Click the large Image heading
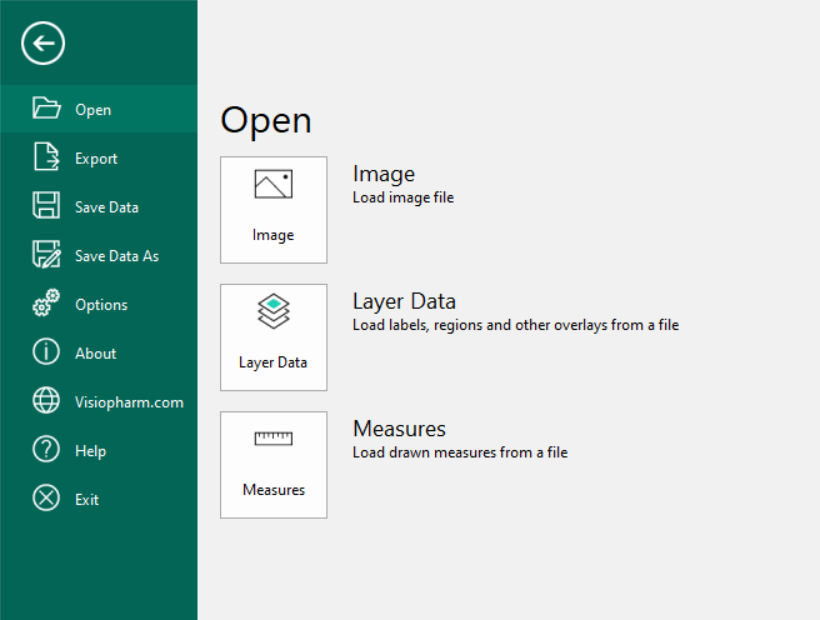 [x=384, y=175]
